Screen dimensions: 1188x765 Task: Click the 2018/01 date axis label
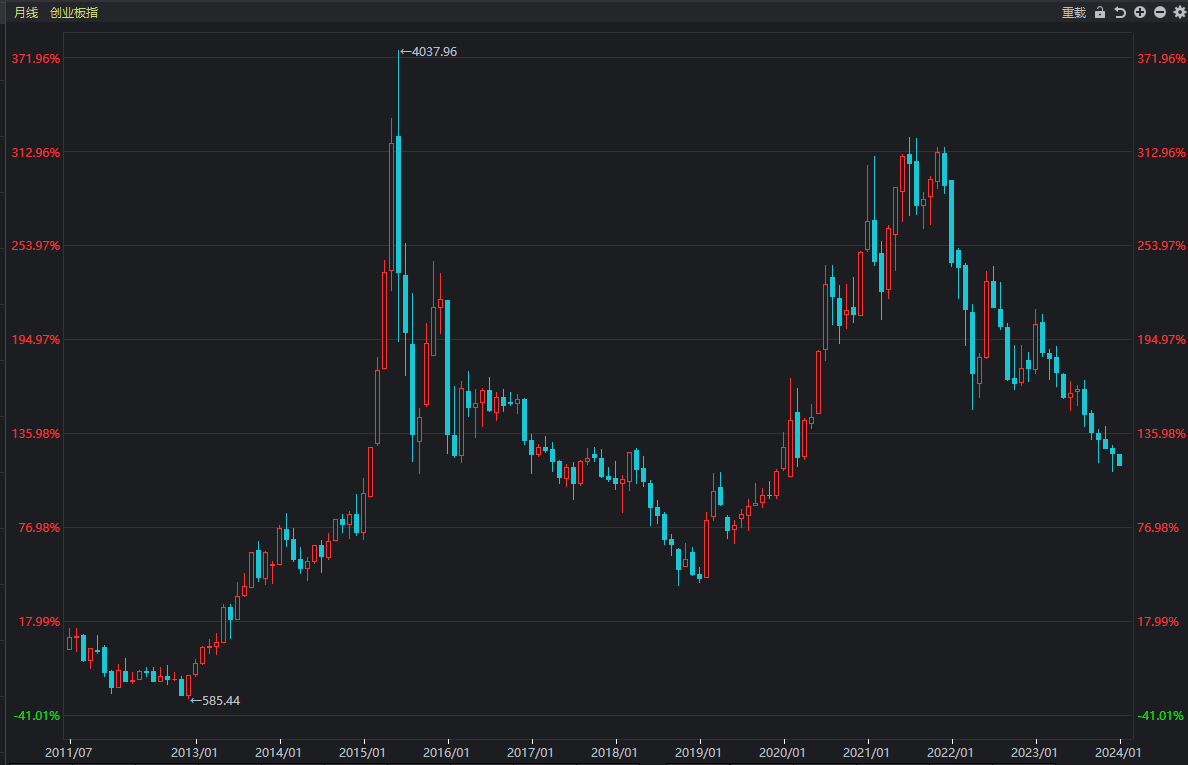(x=614, y=752)
